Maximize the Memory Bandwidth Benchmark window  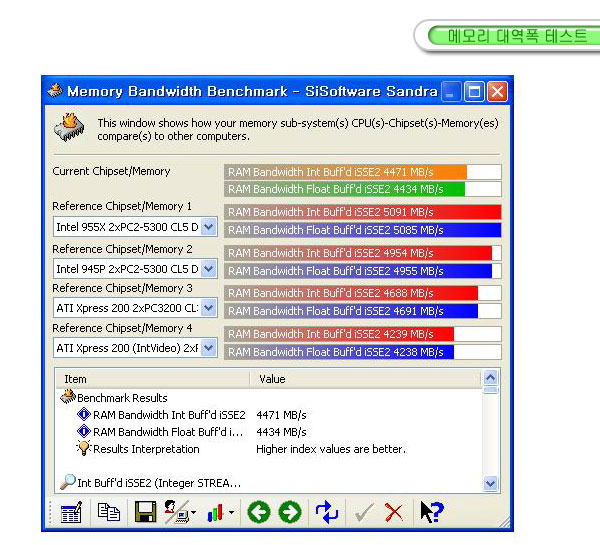[474, 91]
